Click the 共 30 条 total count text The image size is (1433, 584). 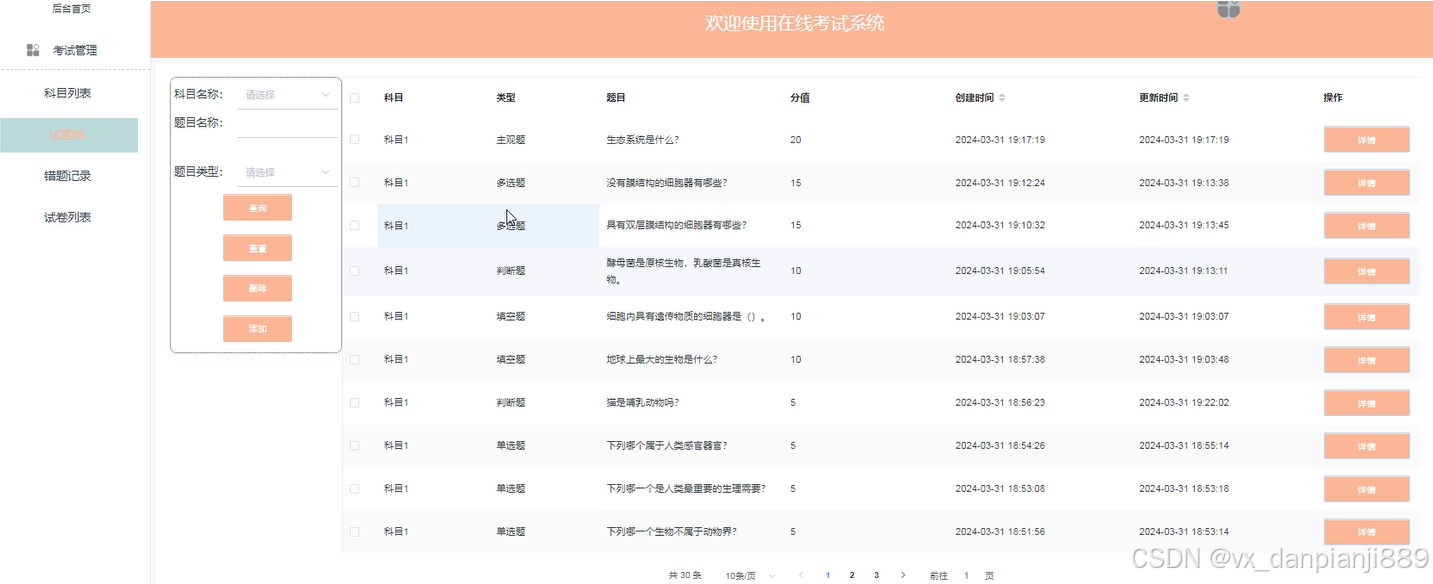click(685, 576)
